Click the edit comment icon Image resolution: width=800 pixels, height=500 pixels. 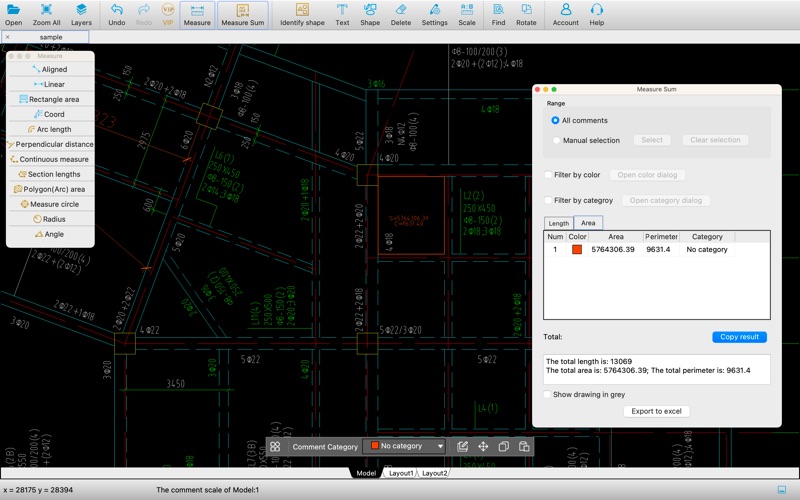[x=462, y=447]
